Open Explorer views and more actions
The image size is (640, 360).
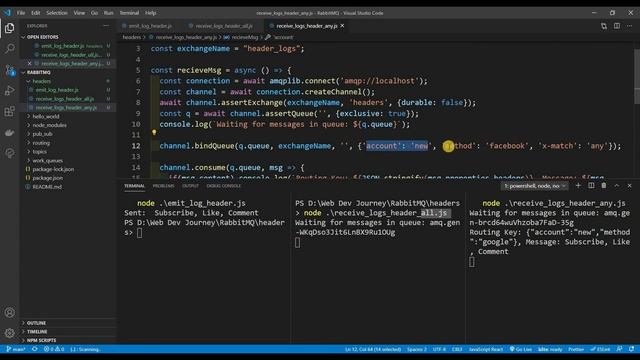106,26
